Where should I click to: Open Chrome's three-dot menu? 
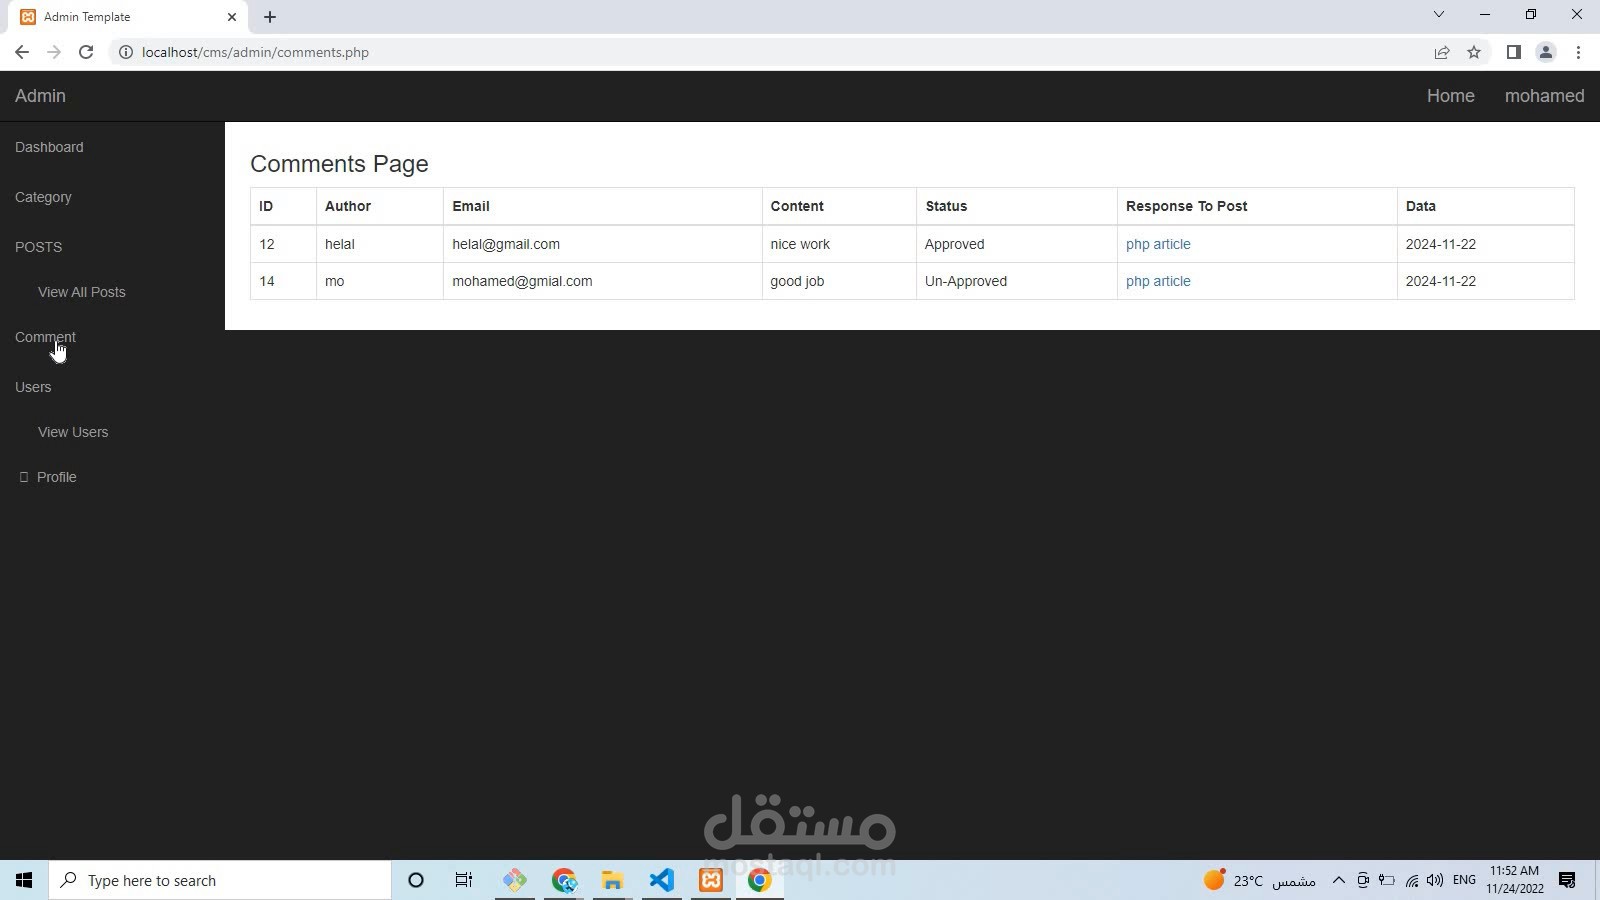[x=1579, y=52]
